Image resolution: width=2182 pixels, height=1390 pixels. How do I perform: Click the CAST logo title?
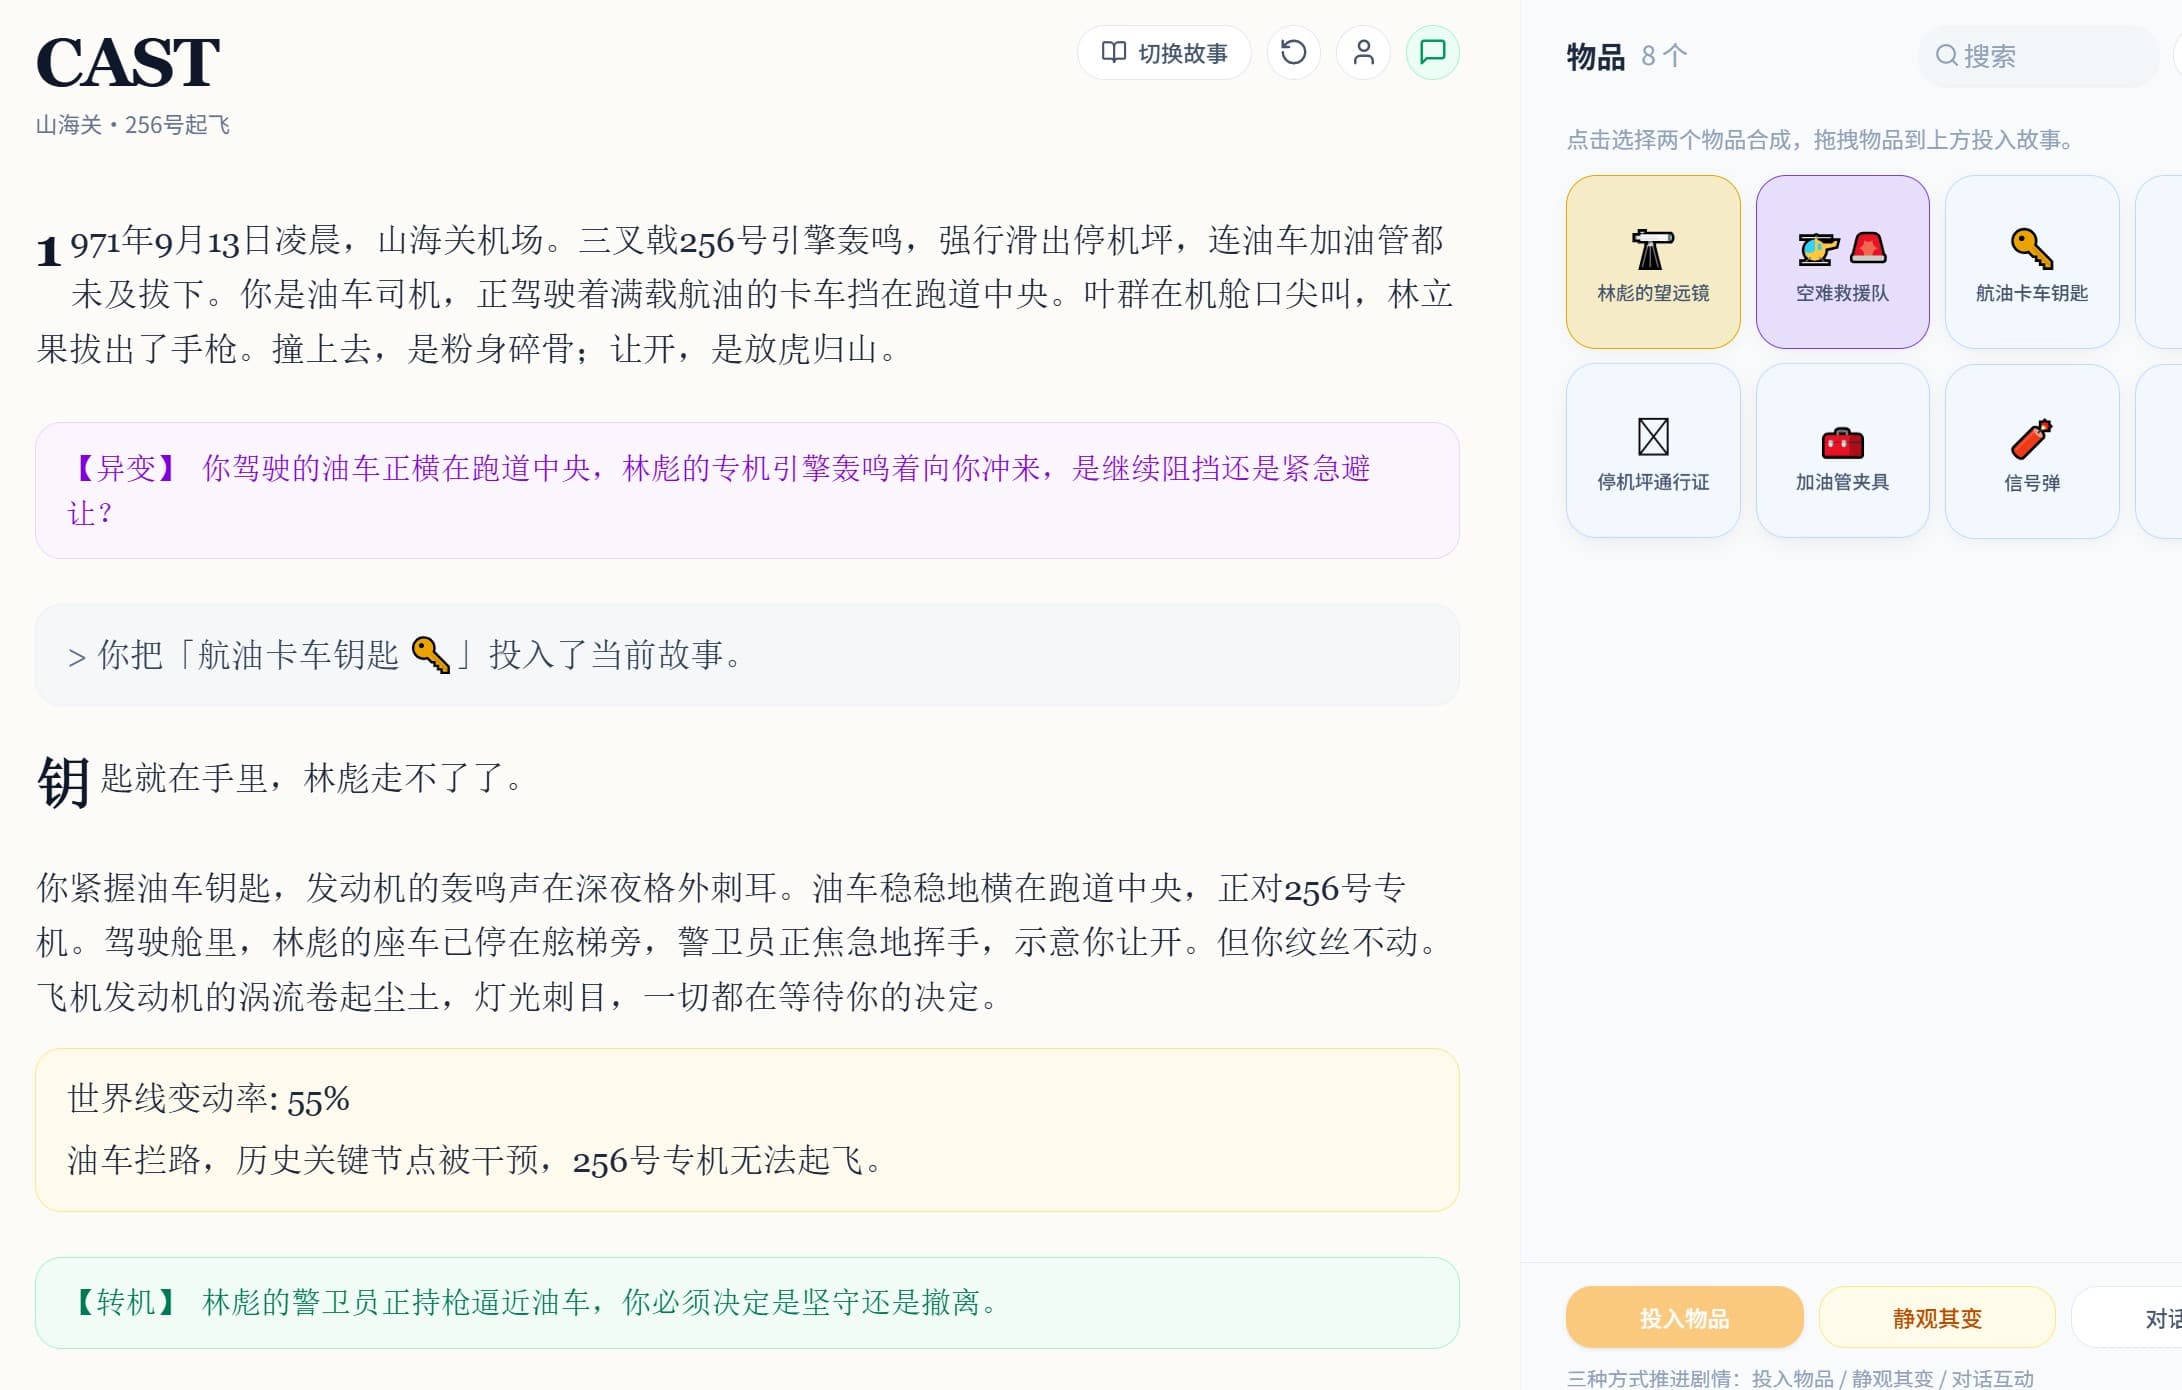coord(128,62)
